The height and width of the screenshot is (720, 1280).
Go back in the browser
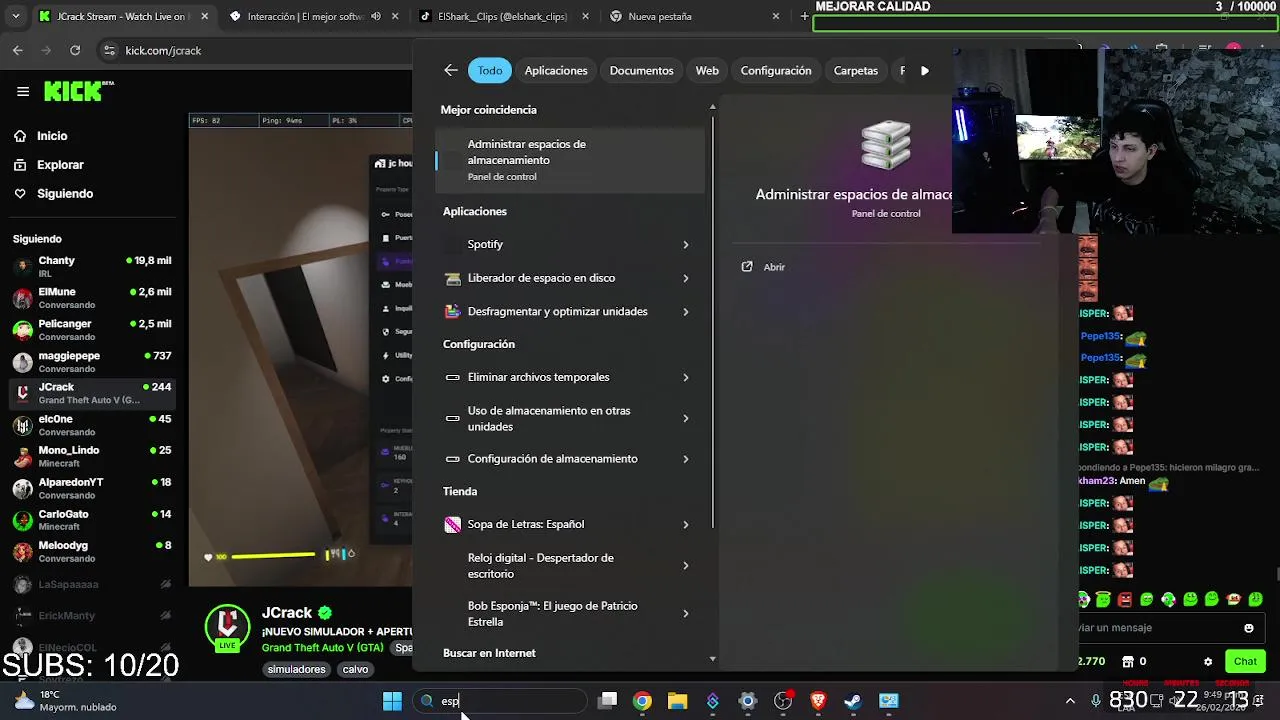click(x=18, y=50)
